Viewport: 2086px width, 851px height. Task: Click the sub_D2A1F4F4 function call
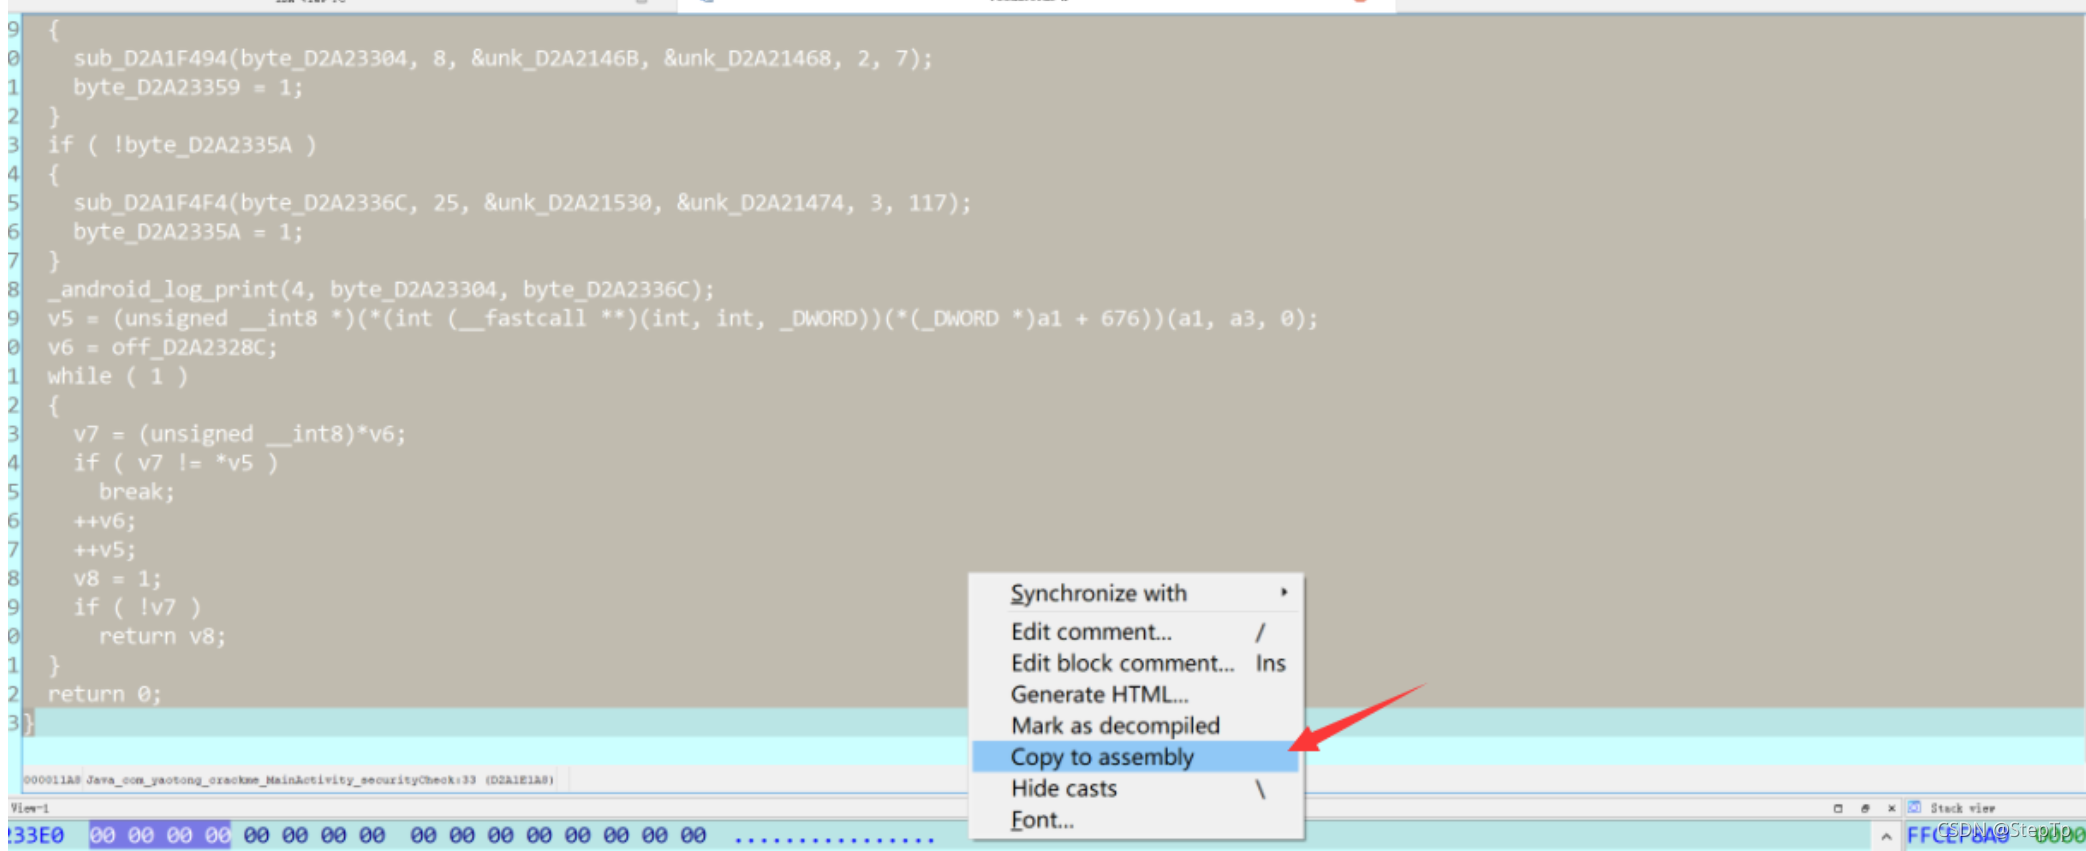tap(151, 203)
